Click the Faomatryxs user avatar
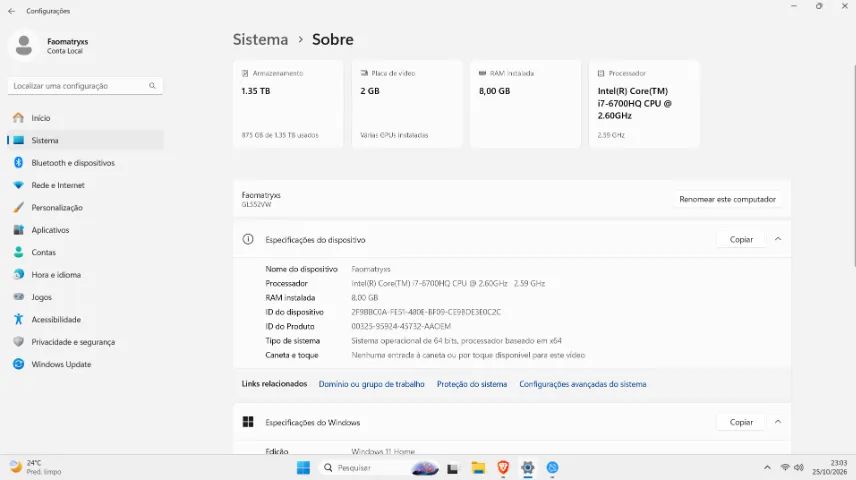The height and width of the screenshot is (480, 856). (23, 45)
